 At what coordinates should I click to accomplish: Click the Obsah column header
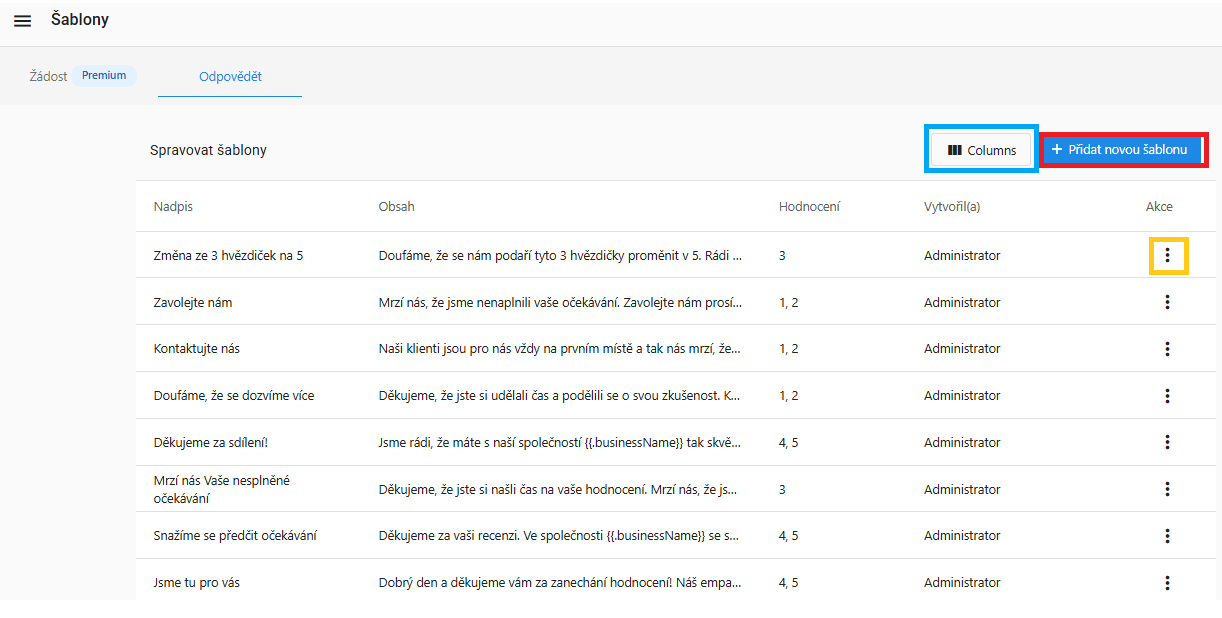(396, 207)
